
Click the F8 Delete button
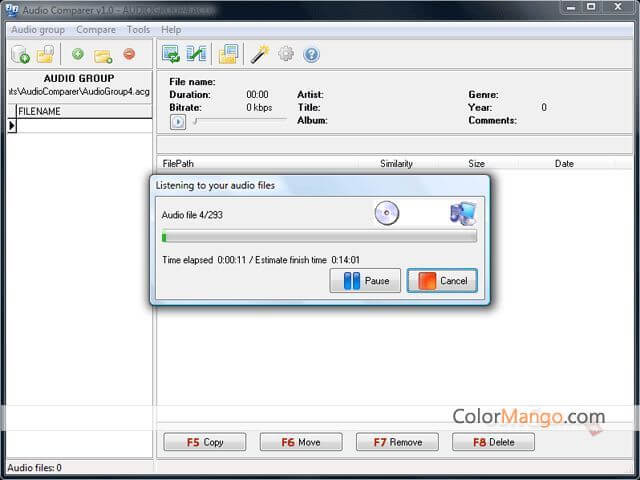[x=493, y=442]
